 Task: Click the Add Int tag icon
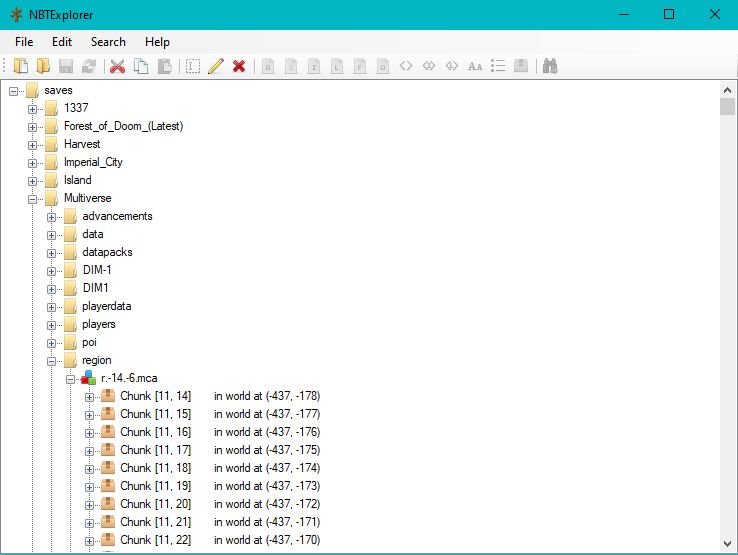313,66
